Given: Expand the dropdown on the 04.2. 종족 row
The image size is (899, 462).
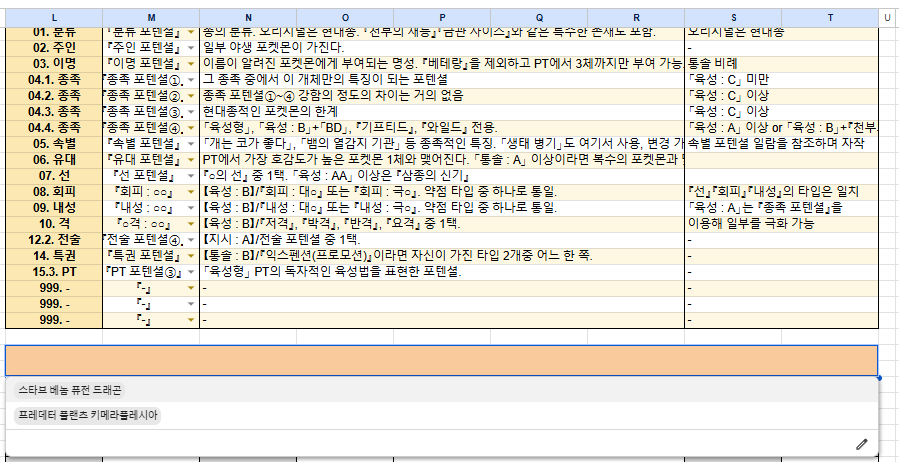Looking at the screenshot, I should [191, 96].
